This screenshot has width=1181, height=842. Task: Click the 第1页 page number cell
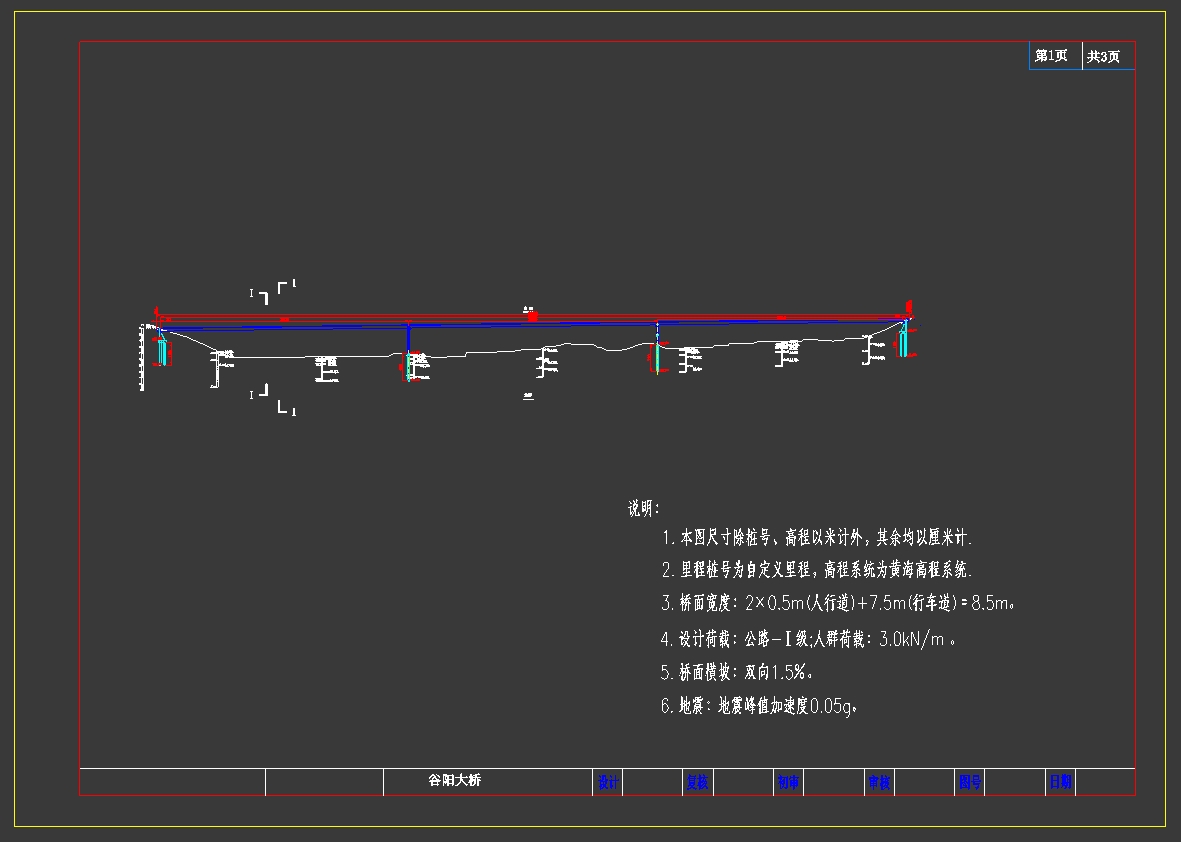1052,56
